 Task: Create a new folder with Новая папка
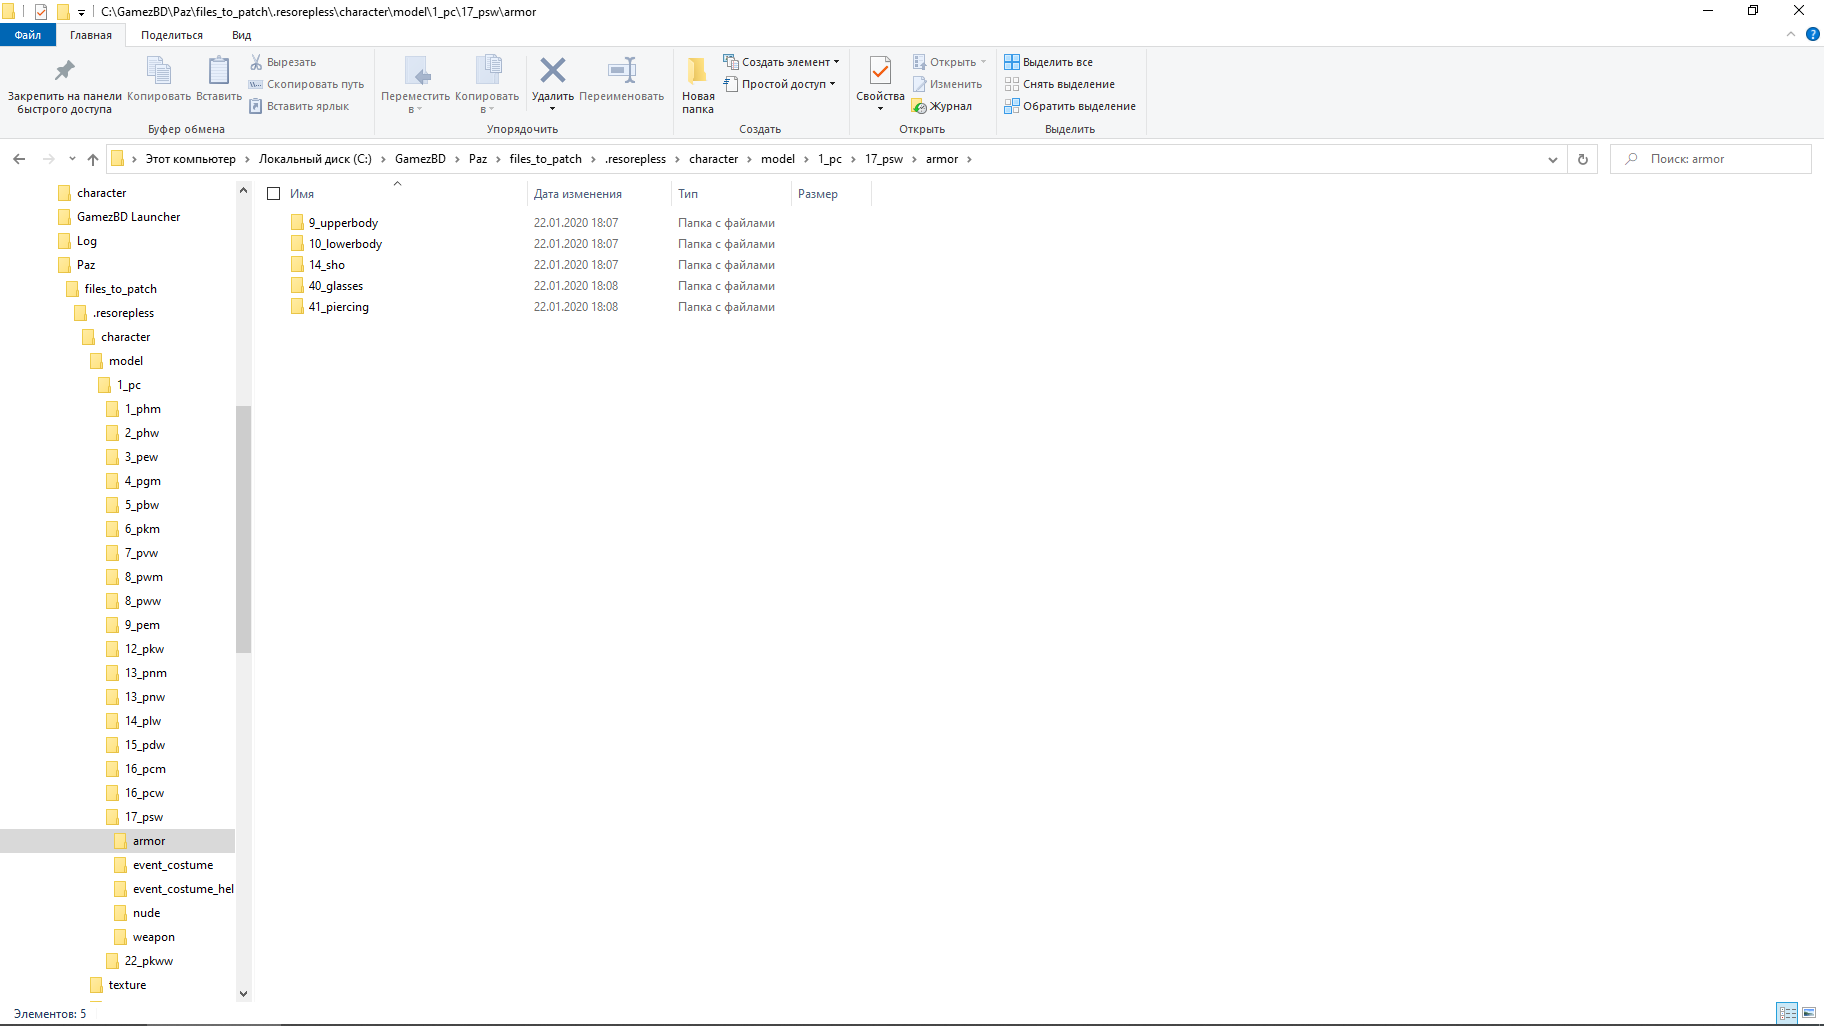point(698,84)
